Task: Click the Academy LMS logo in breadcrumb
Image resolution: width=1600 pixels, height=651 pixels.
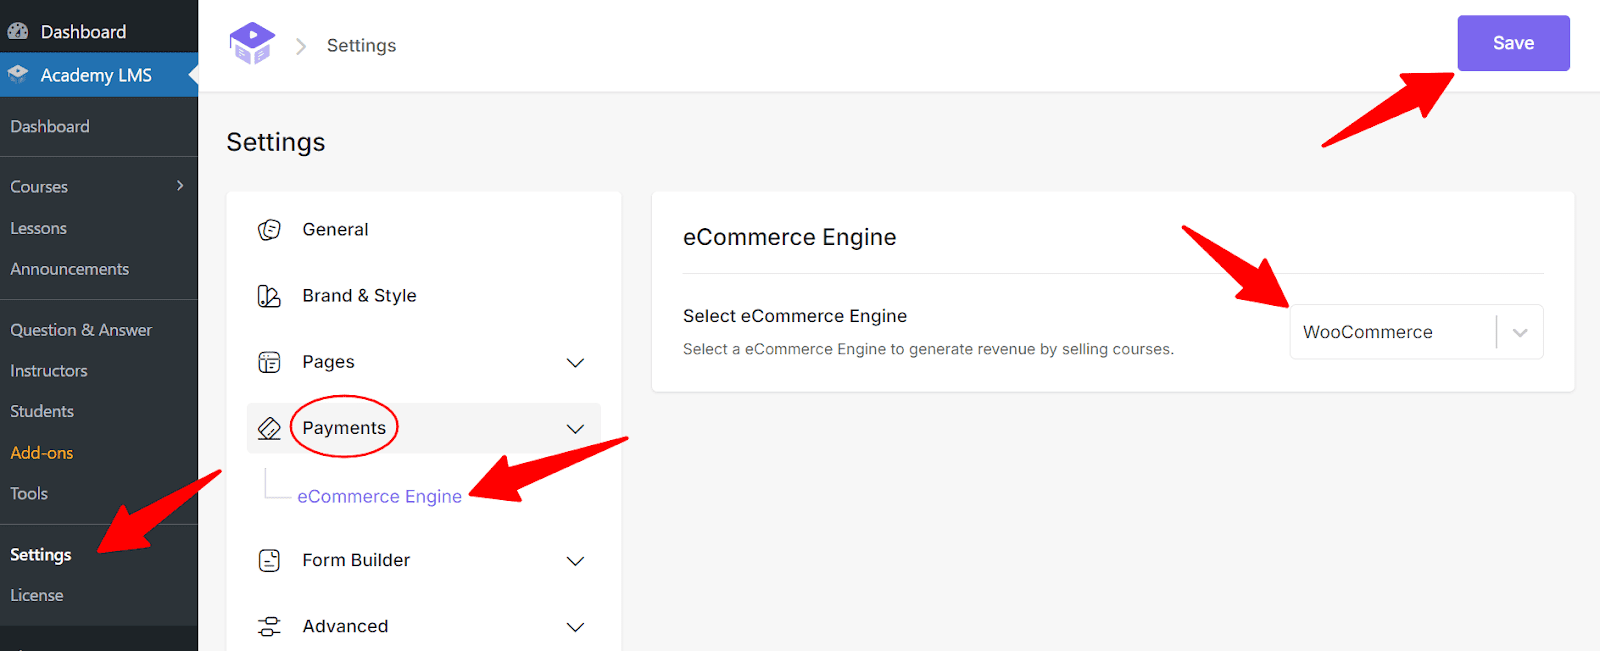Action: point(252,44)
